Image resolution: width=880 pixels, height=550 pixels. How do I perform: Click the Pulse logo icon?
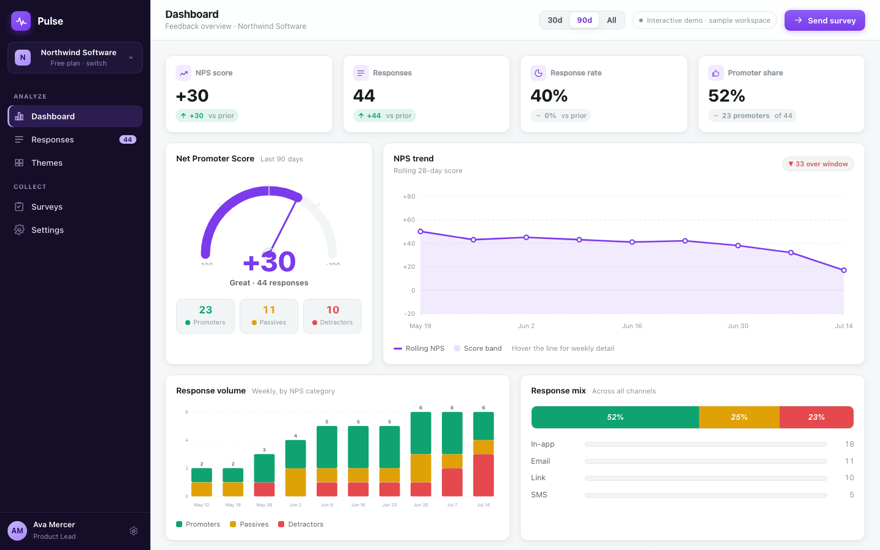pos(21,21)
